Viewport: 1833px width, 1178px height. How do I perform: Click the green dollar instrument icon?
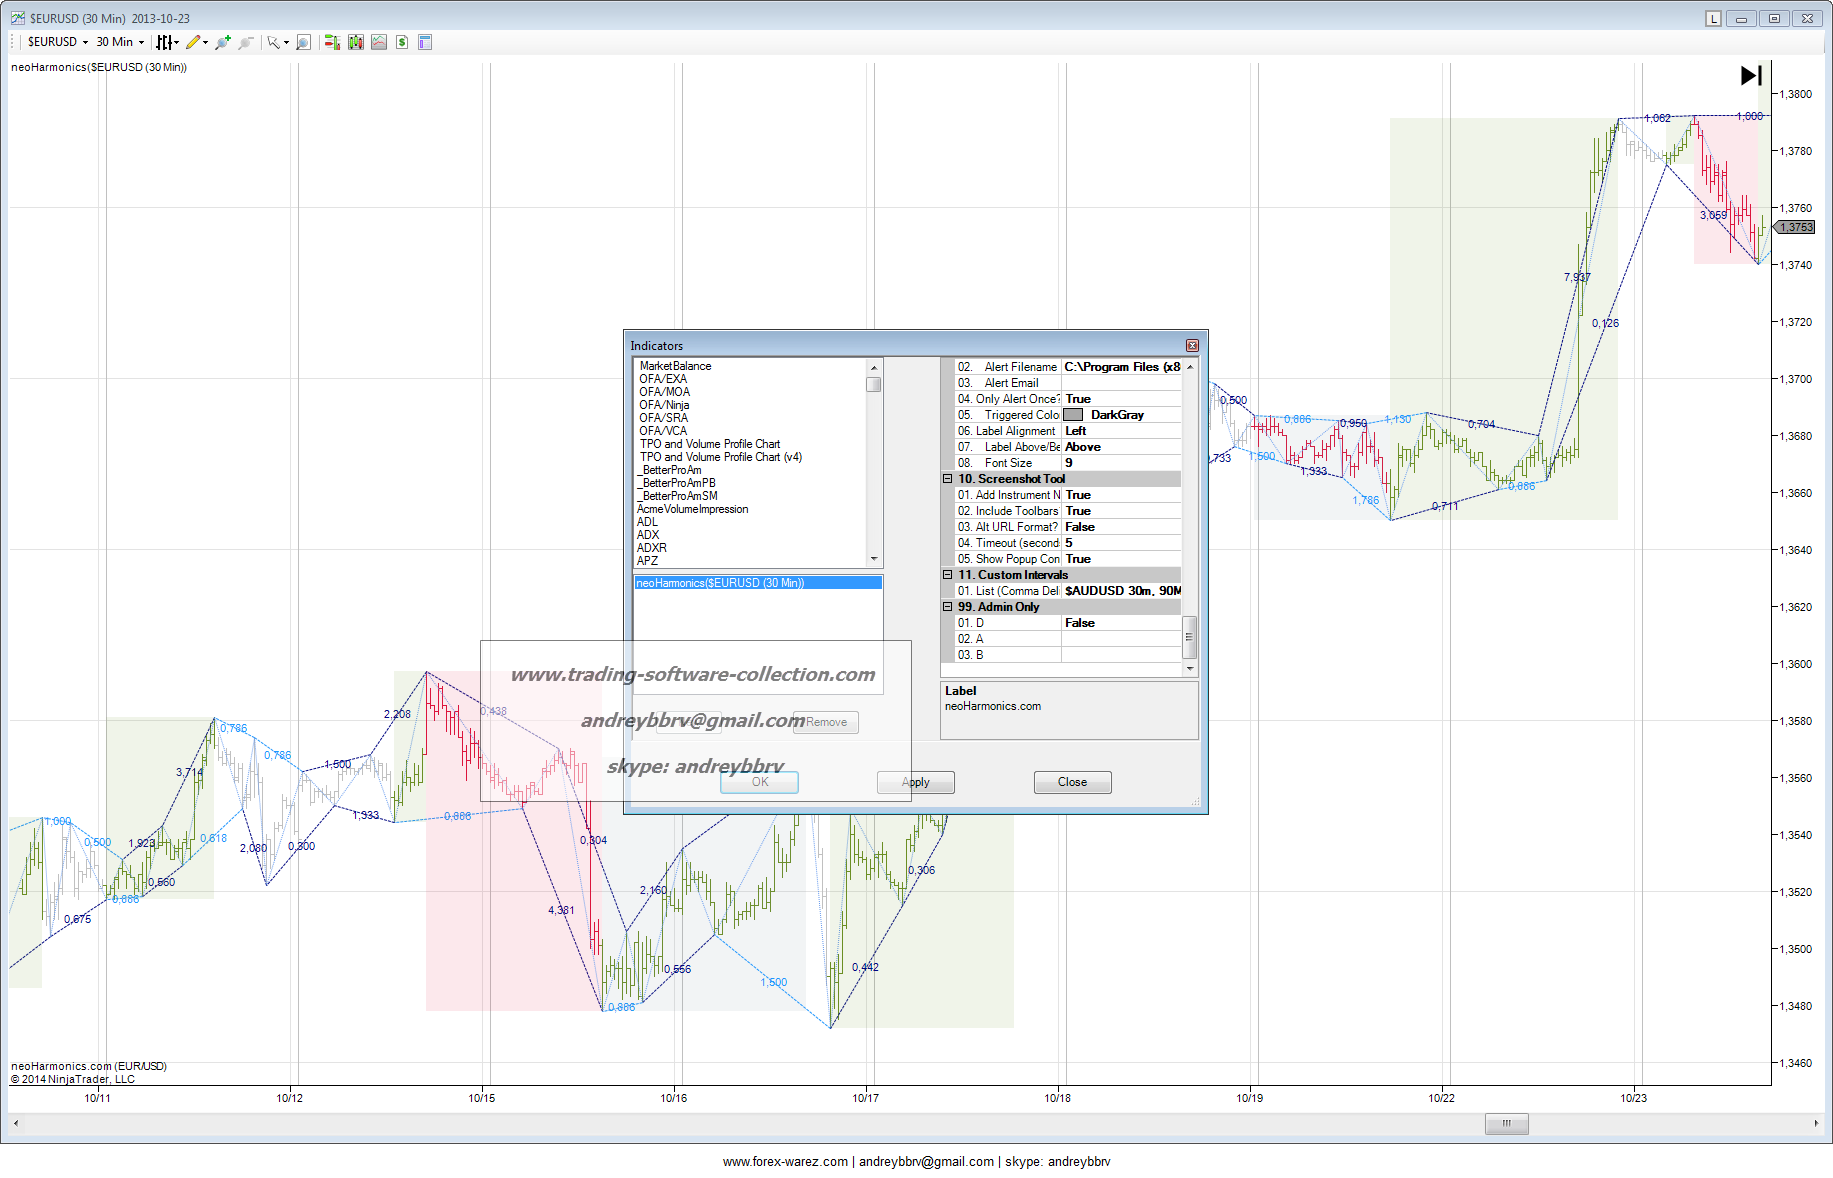[x=402, y=42]
